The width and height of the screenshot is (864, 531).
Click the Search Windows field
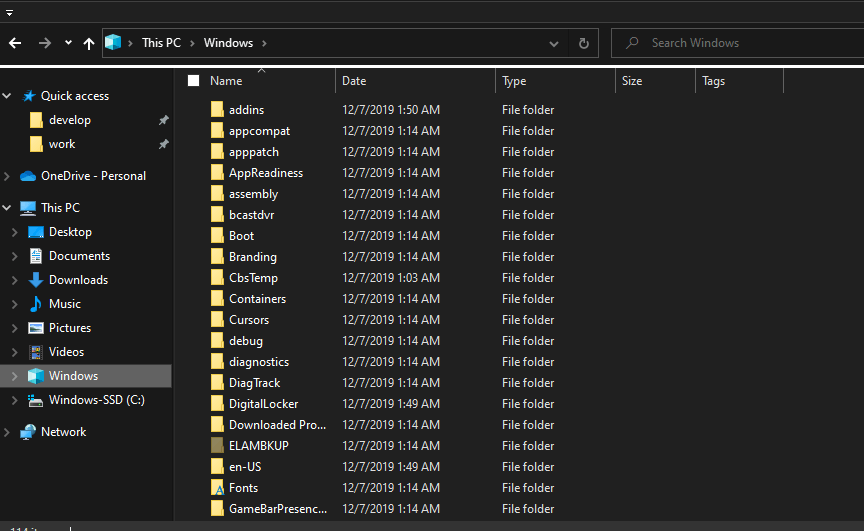(737, 43)
